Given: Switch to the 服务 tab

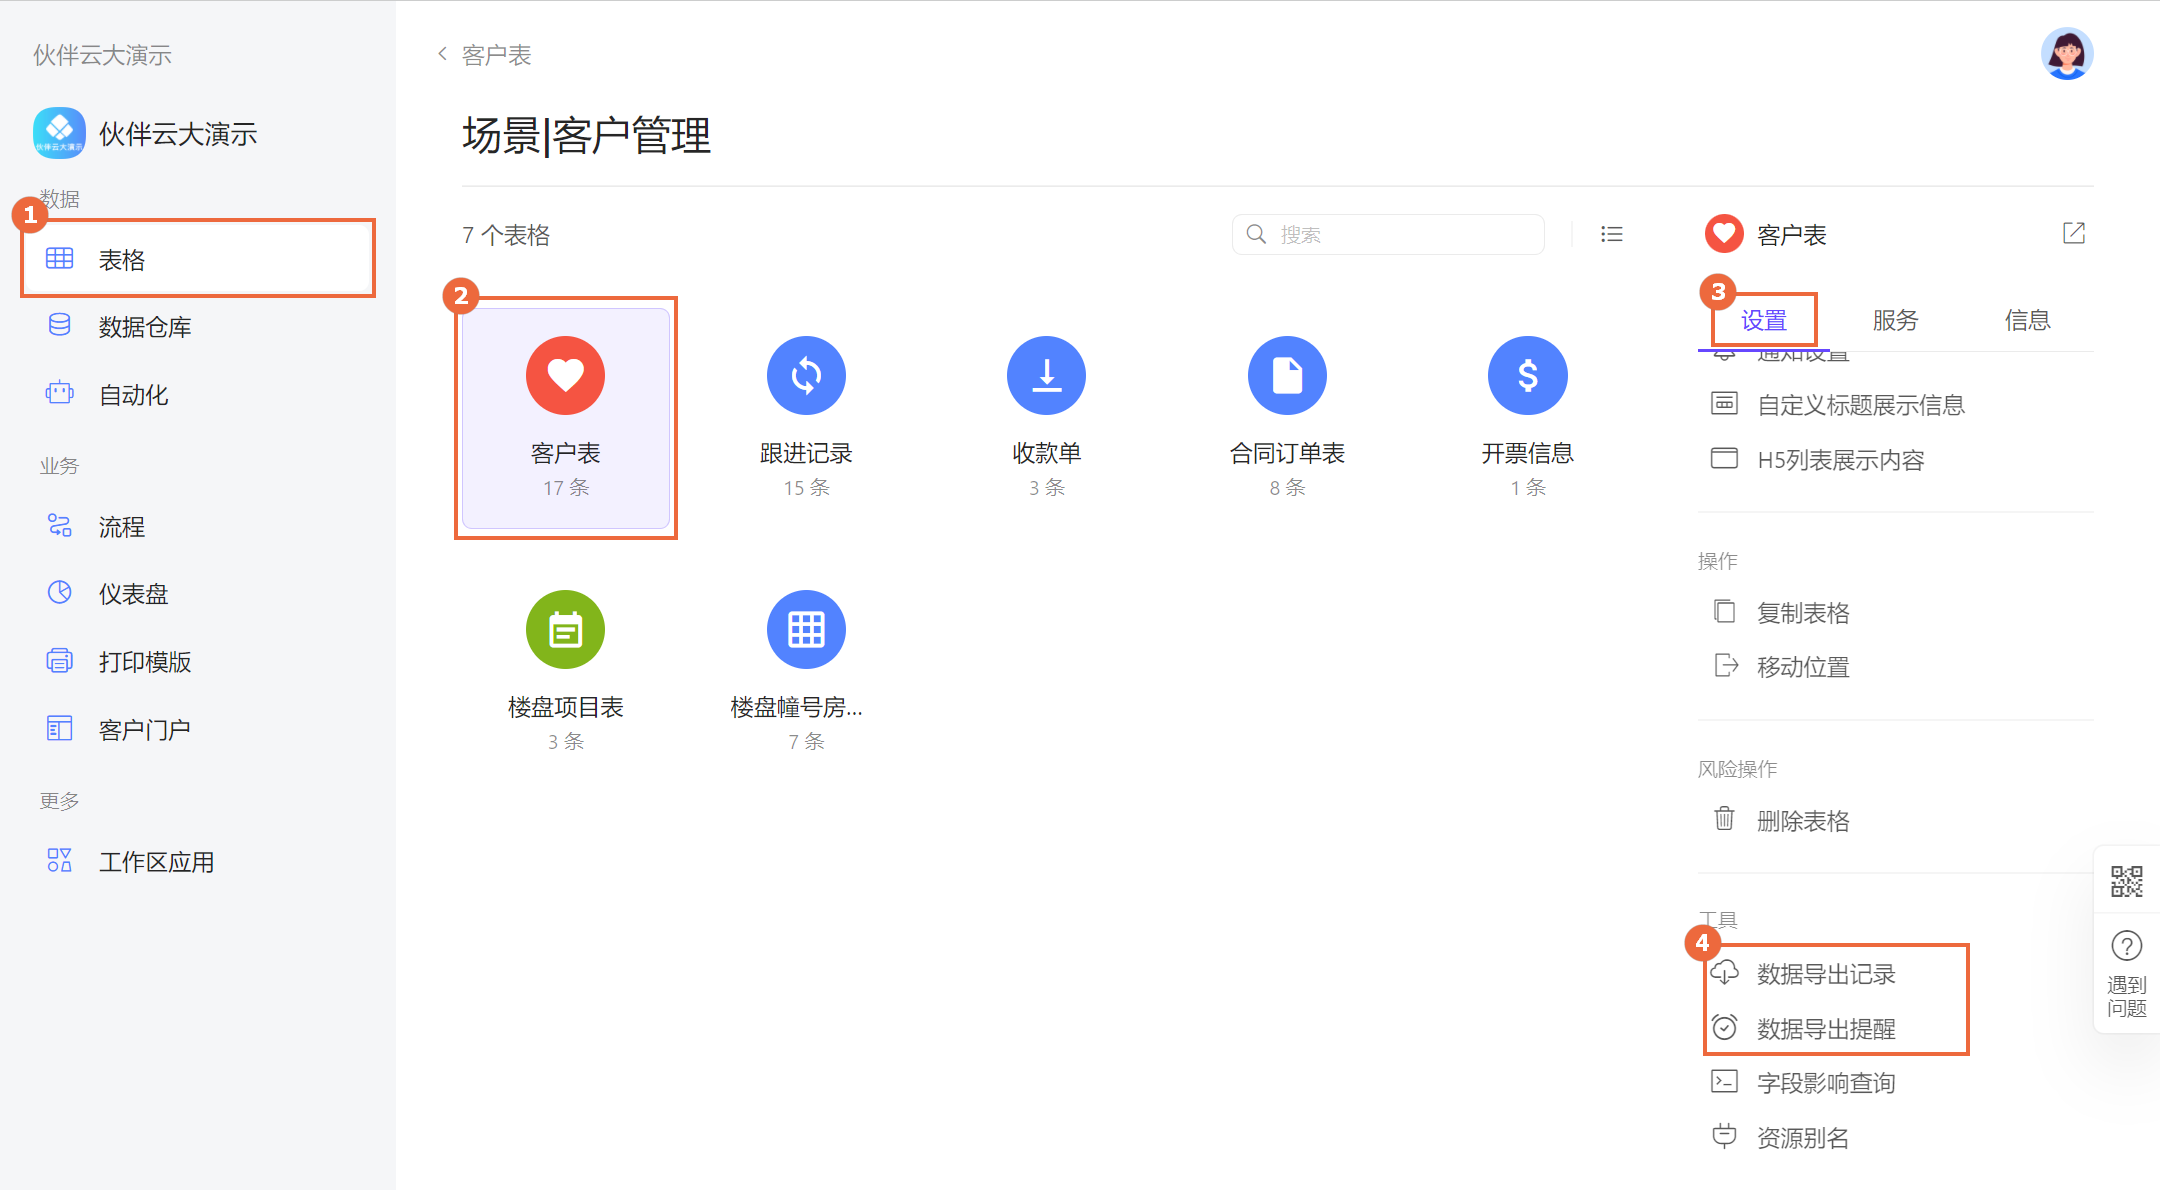Looking at the screenshot, I should coord(1894,320).
